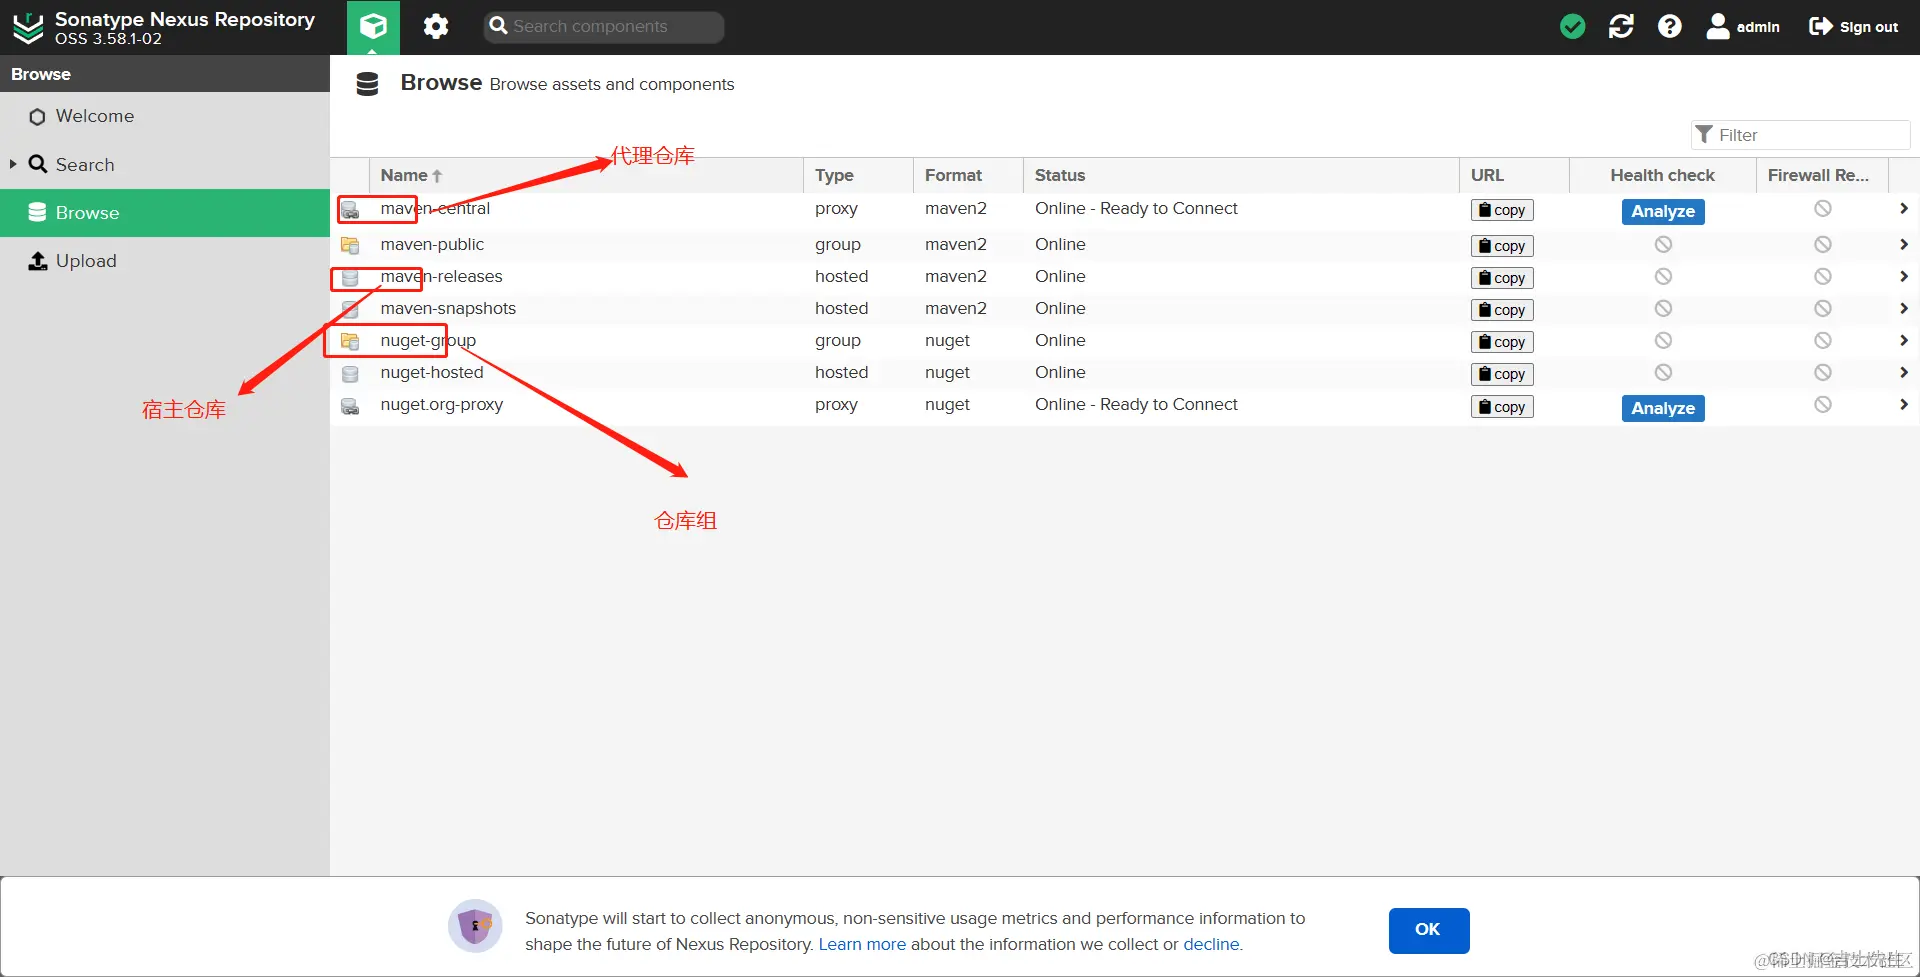This screenshot has height=977, width=1920.
Task: Copy the URL for maven-central
Action: click(1502, 210)
